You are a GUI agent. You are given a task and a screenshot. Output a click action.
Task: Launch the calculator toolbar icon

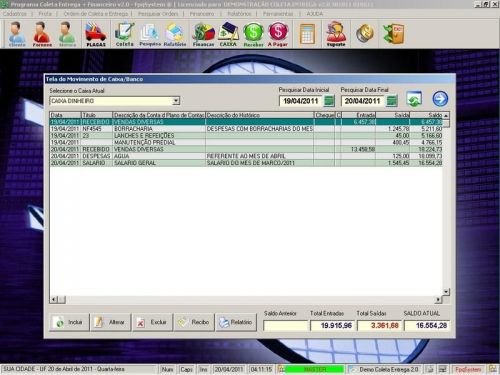tap(307, 34)
